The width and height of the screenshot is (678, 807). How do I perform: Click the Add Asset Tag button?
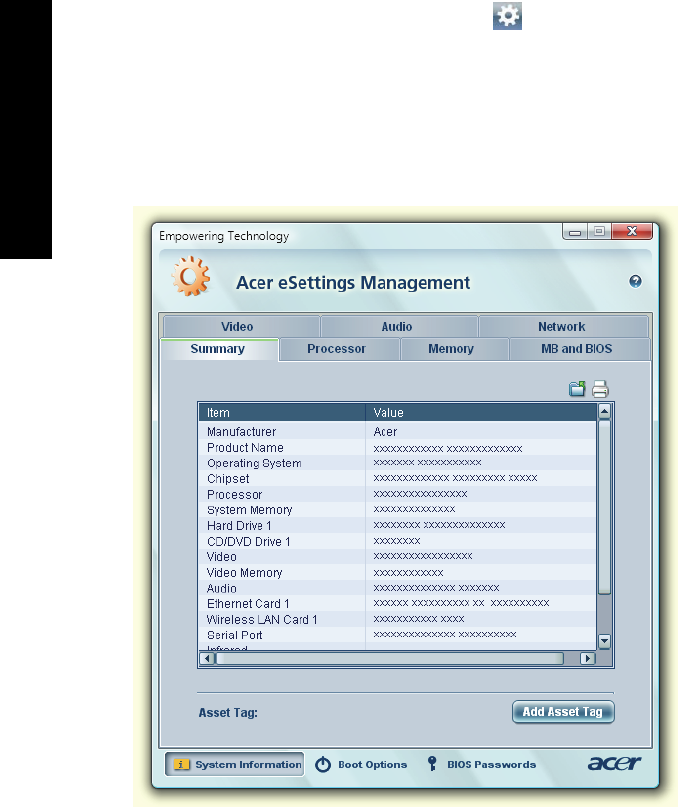click(563, 712)
